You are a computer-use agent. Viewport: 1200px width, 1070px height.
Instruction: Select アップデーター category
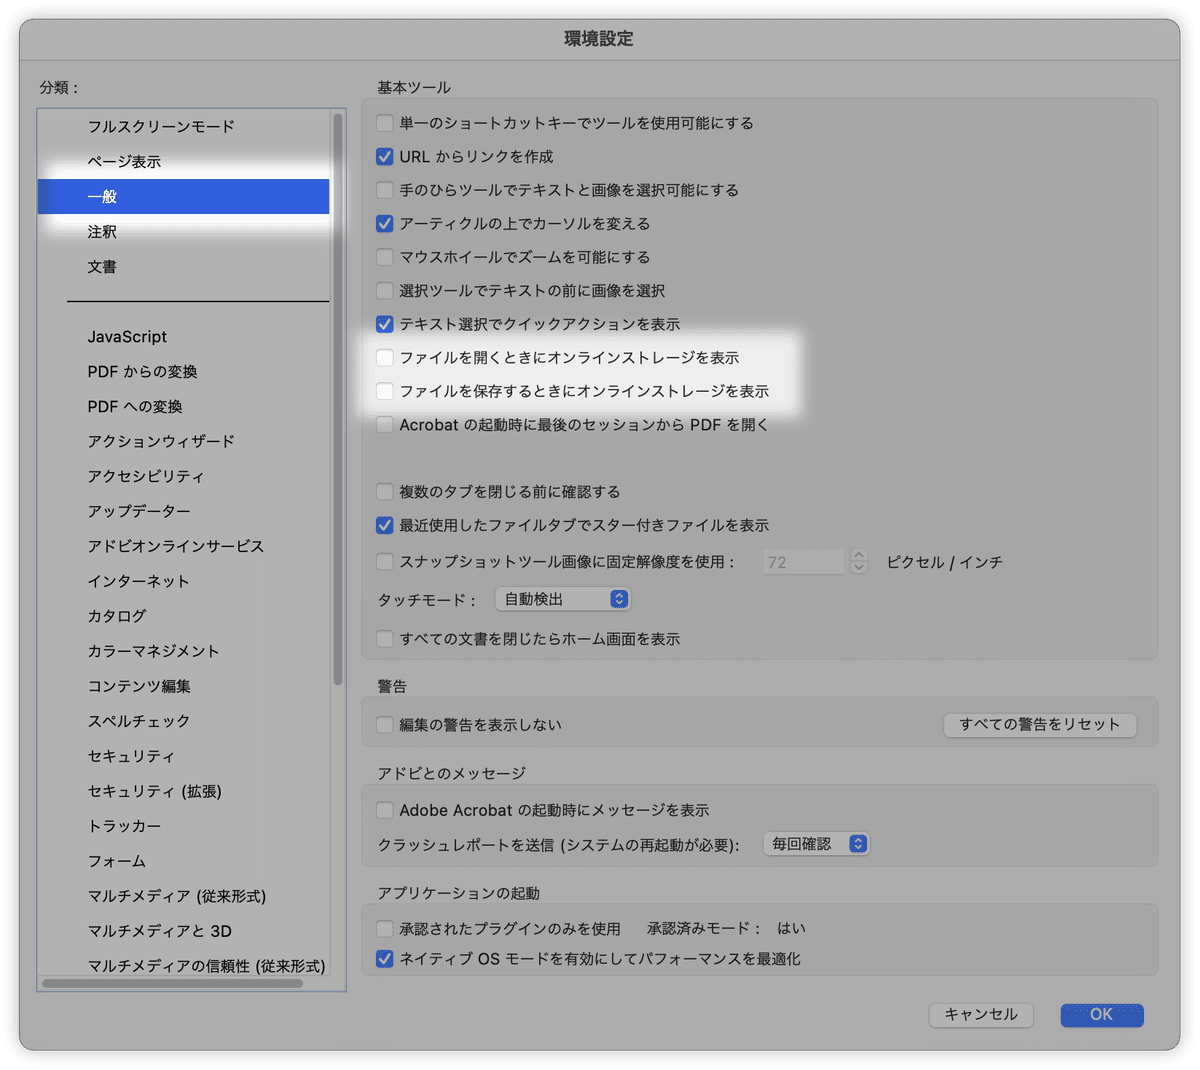tap(184, 512)
